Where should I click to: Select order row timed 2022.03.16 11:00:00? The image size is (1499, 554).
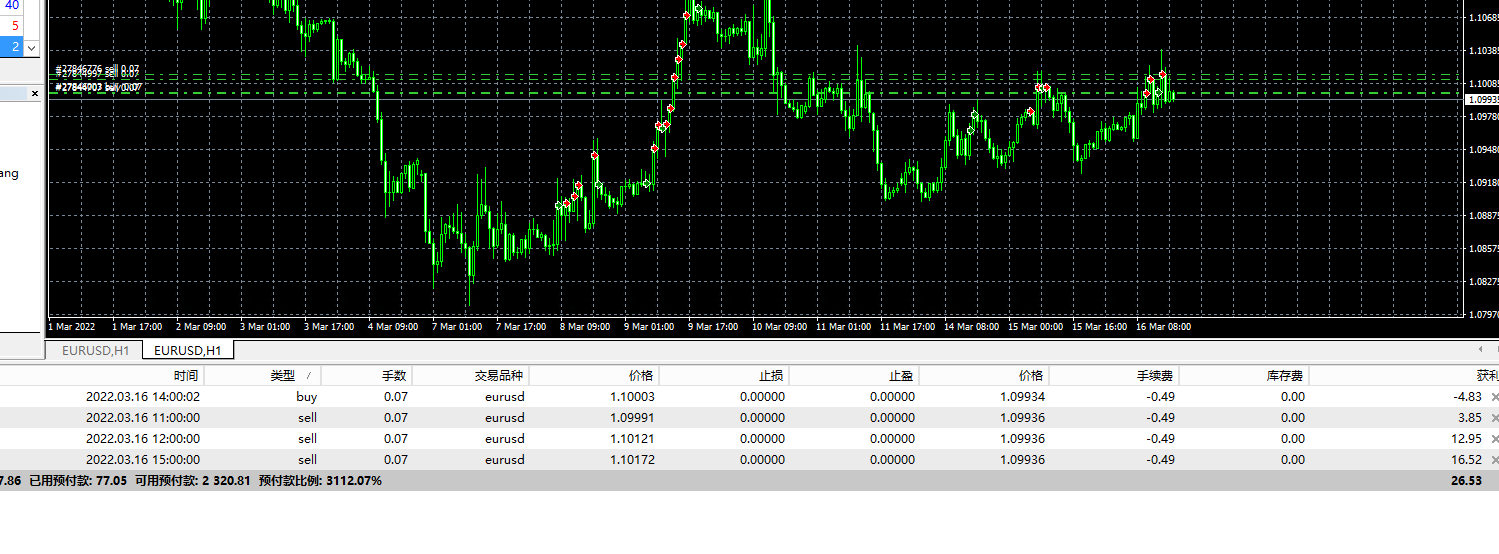(749, 418)
